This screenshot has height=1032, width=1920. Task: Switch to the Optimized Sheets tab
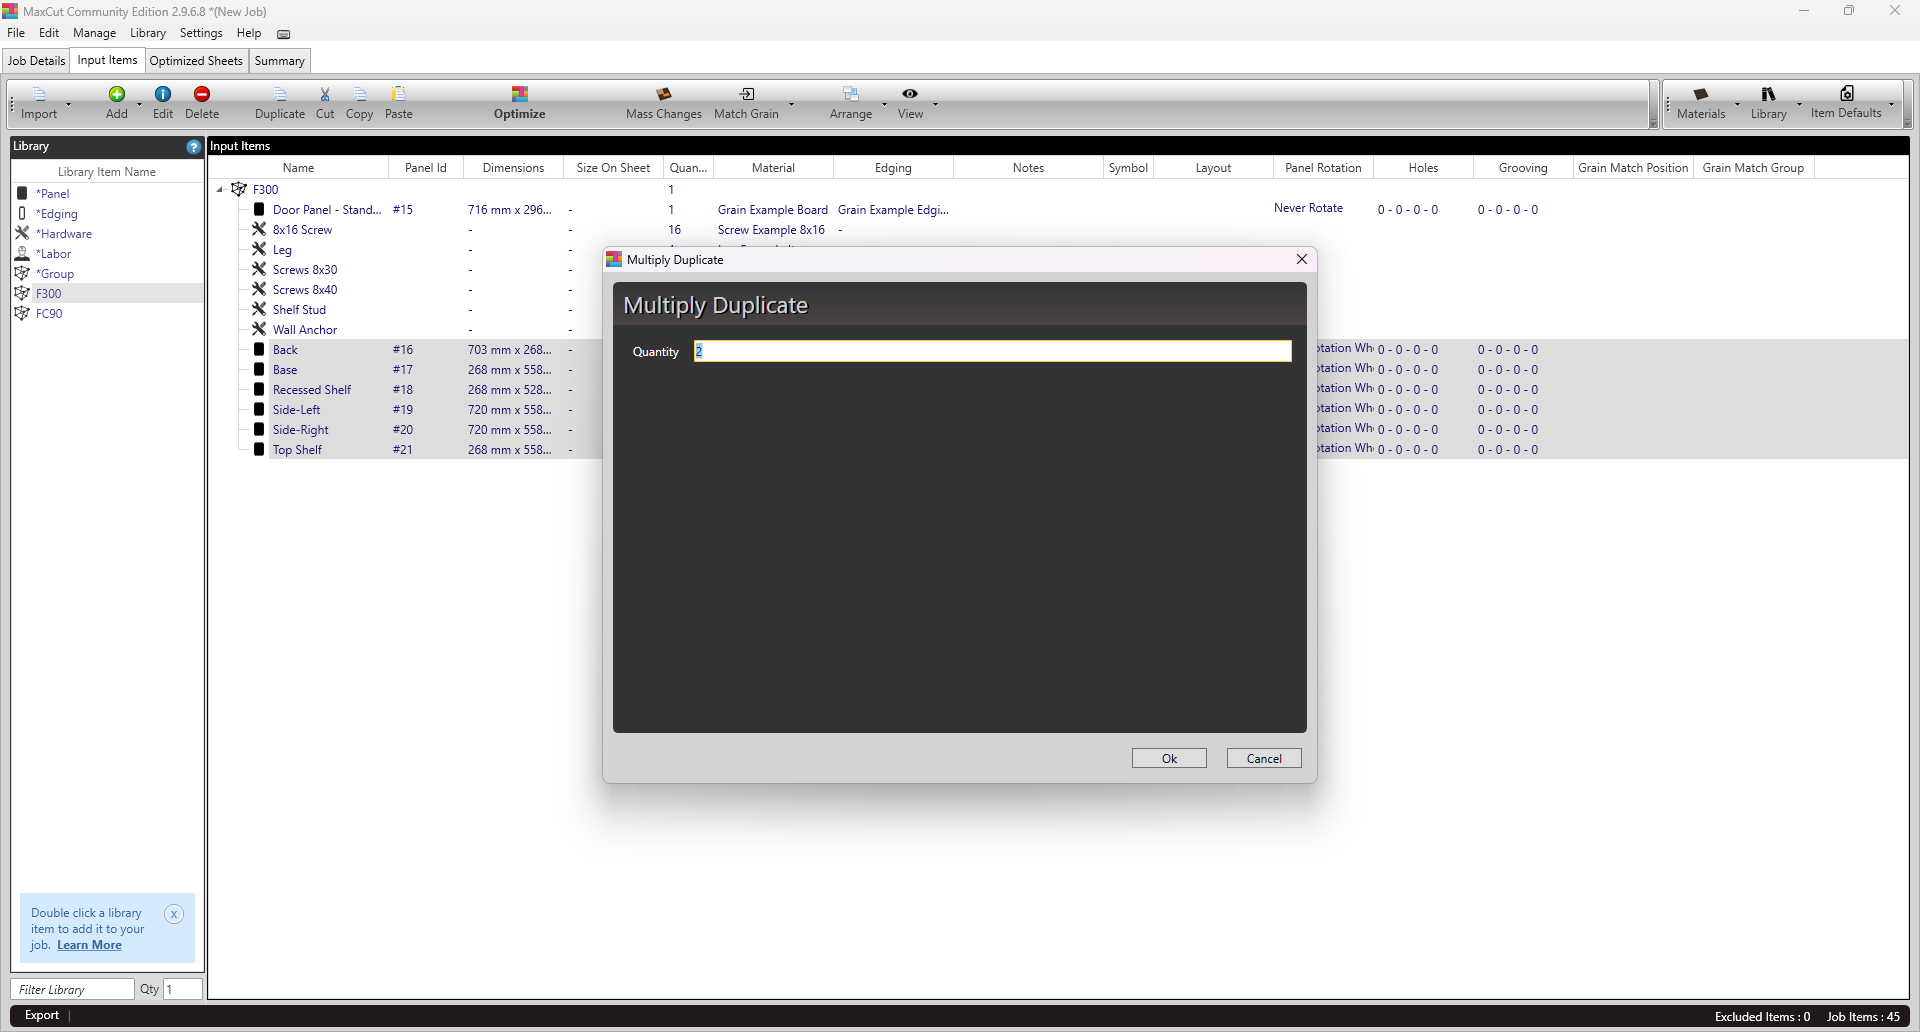(196, 61)
